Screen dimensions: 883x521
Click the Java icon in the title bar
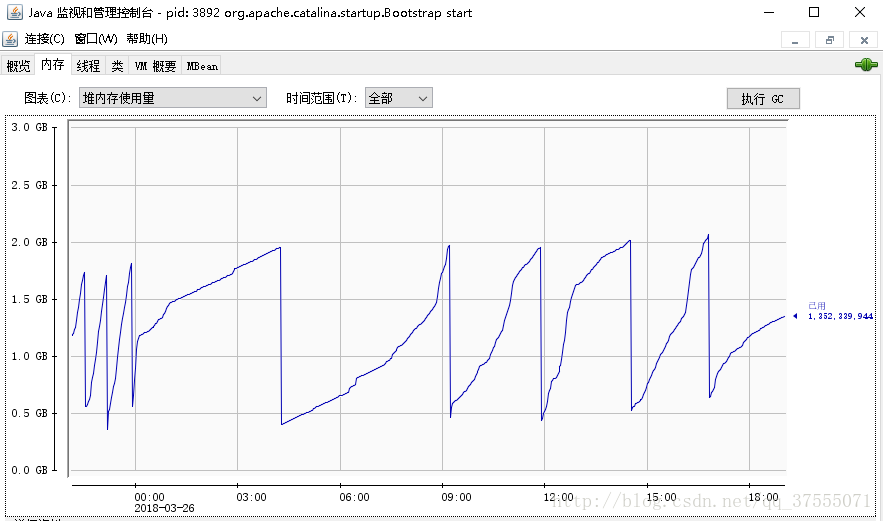pyautogui.click(x=15, y=12)
